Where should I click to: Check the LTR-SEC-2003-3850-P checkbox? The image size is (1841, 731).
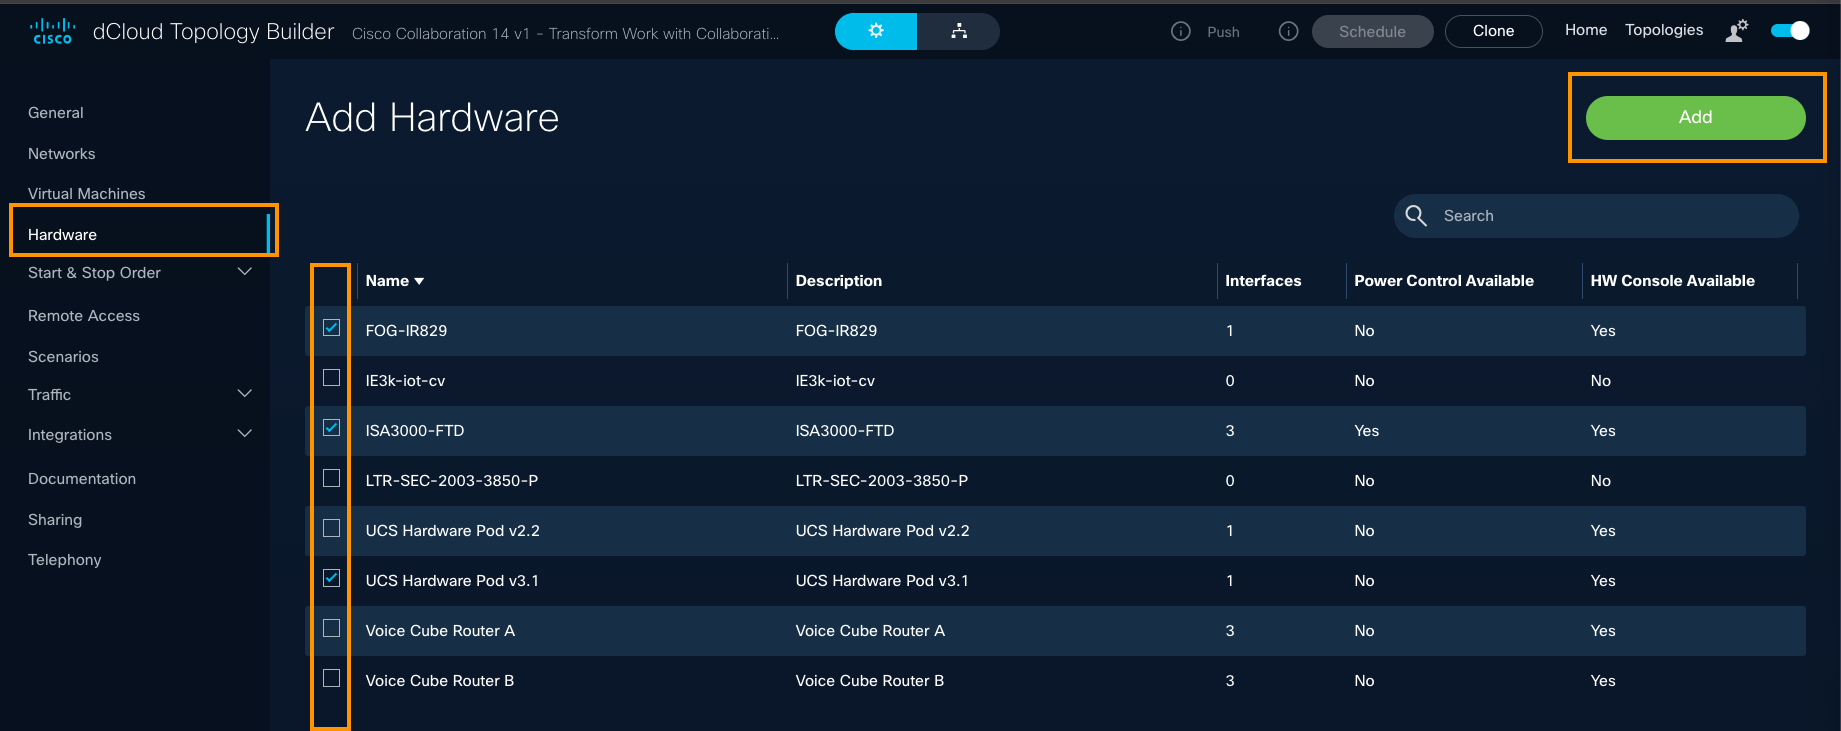point(332,478)
